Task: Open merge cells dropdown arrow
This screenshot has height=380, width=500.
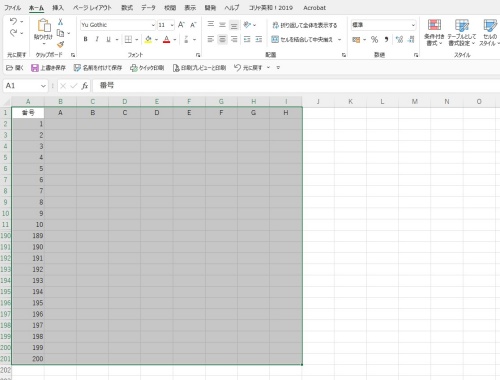Action: [x=339, y=39]
